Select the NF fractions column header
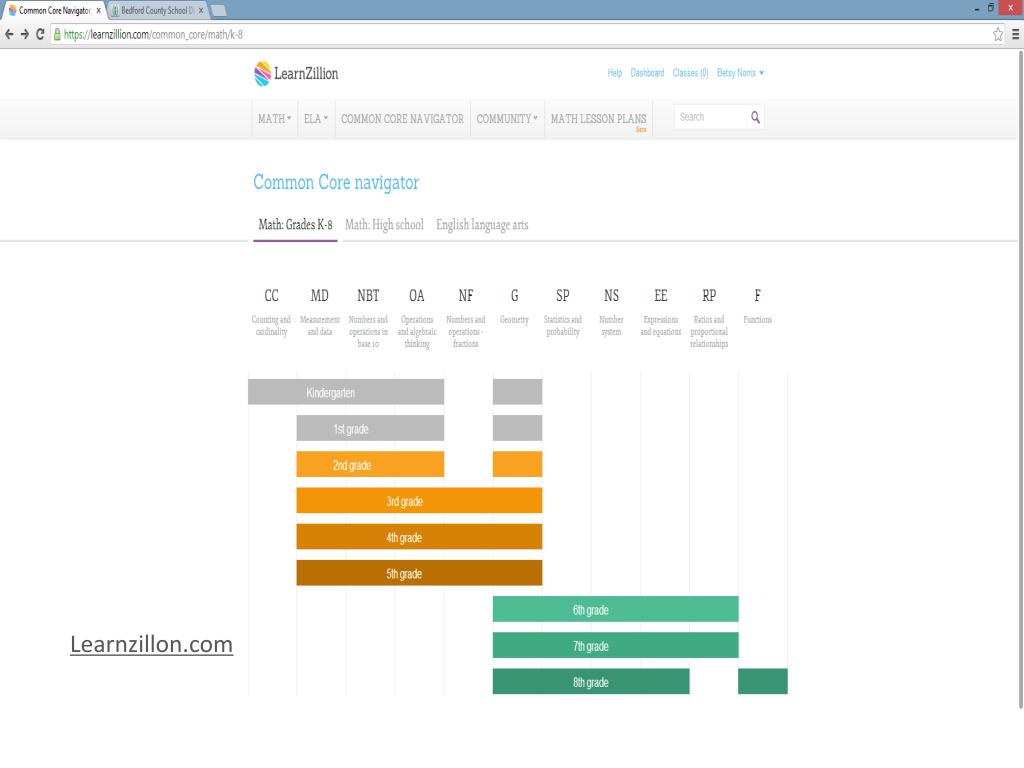This screenshot has width=1024, height=768. click(466, 318)
